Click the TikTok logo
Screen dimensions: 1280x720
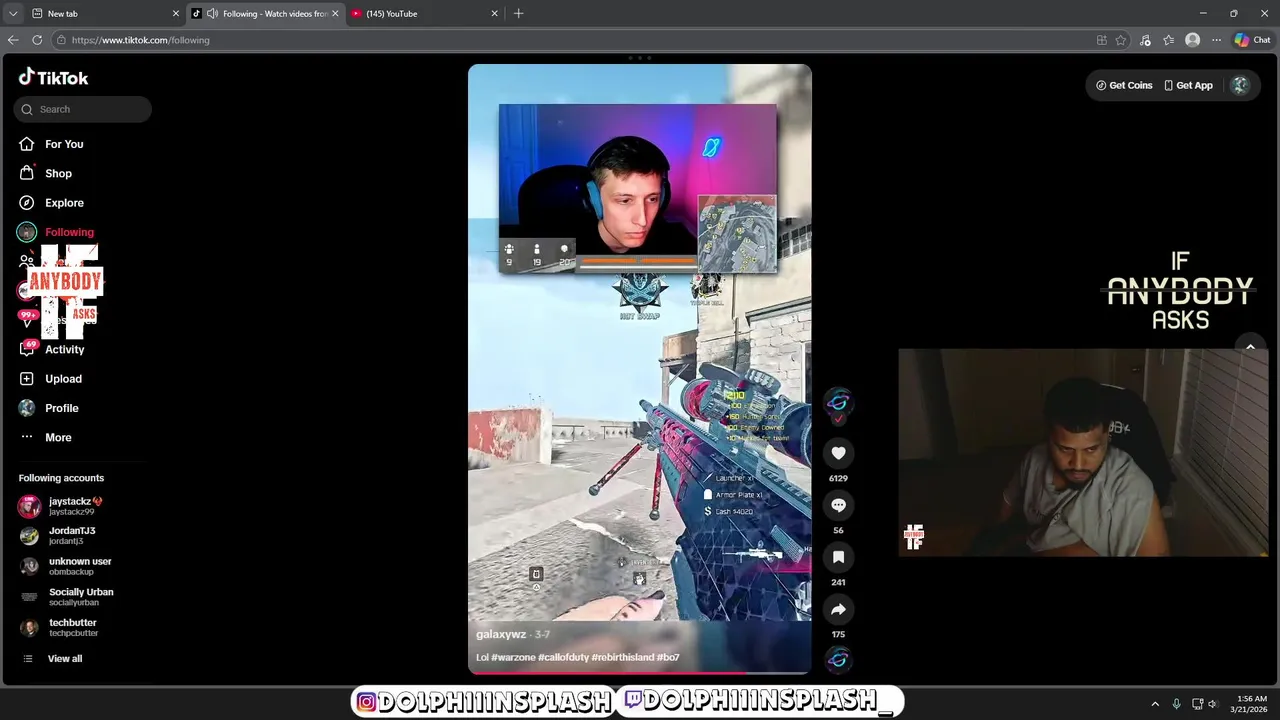point(53,78)
